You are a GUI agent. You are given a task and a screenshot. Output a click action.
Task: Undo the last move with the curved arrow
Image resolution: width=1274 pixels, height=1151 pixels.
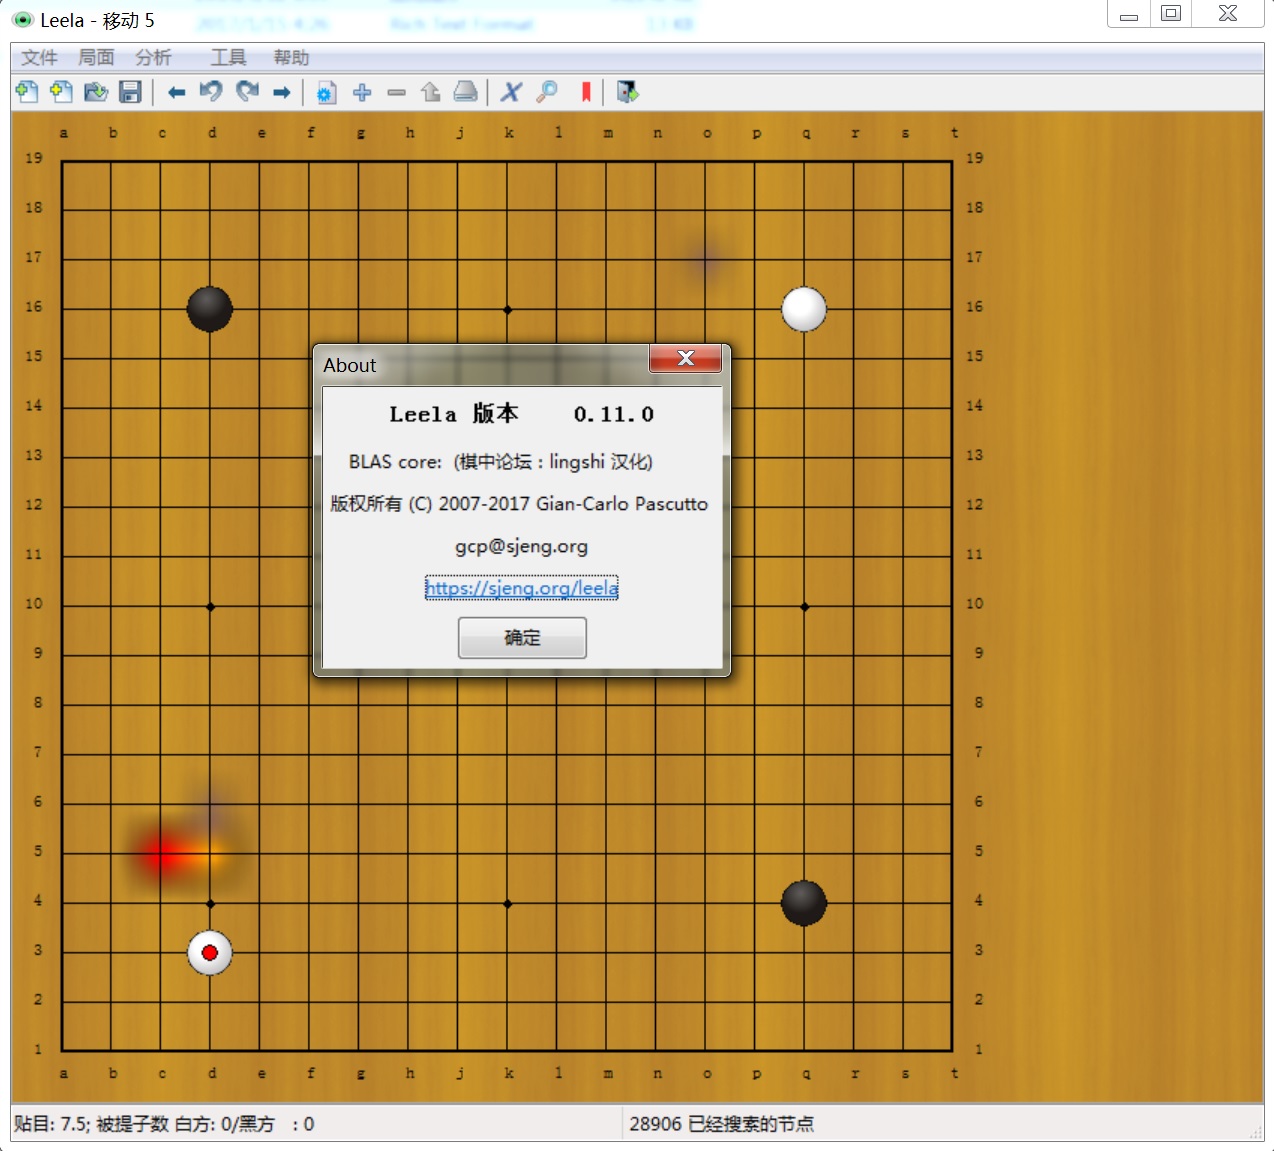coord(211,92)
